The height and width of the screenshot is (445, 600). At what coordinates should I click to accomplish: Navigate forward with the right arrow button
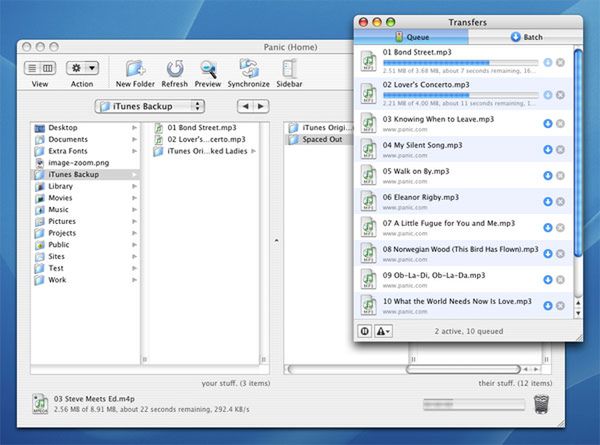261,106
